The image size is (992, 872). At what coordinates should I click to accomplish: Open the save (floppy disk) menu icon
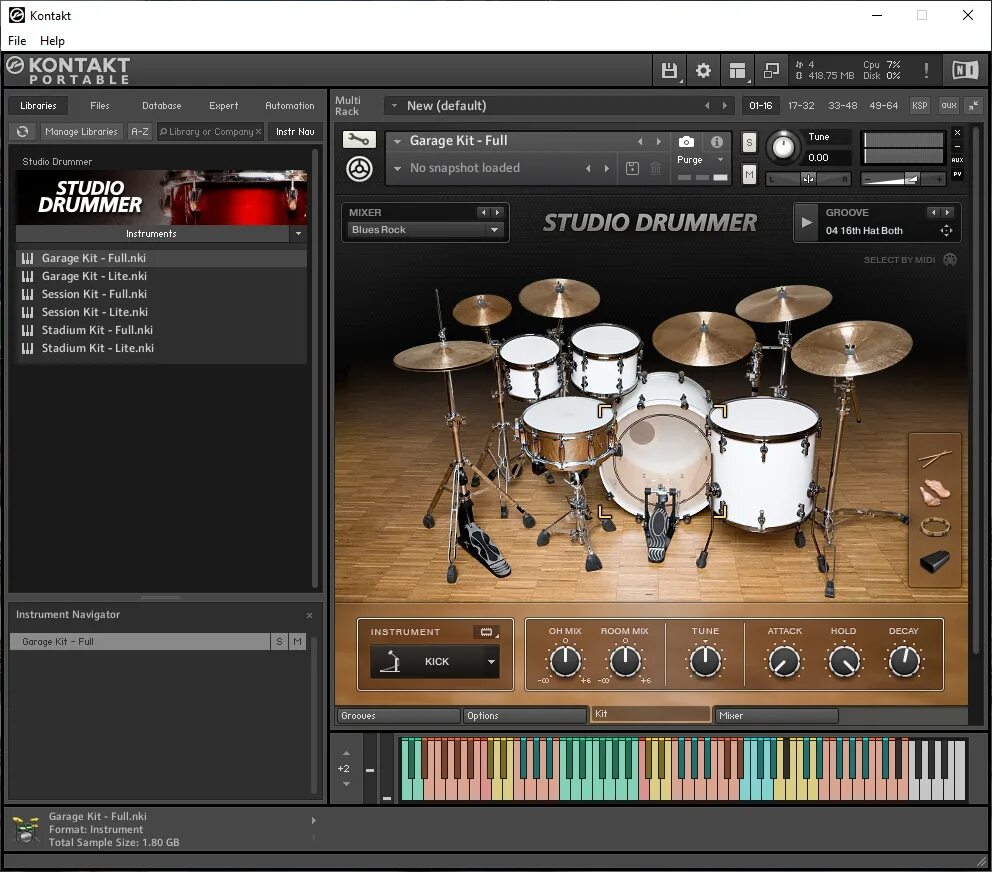pyautogui.click(x=669, y=70)
